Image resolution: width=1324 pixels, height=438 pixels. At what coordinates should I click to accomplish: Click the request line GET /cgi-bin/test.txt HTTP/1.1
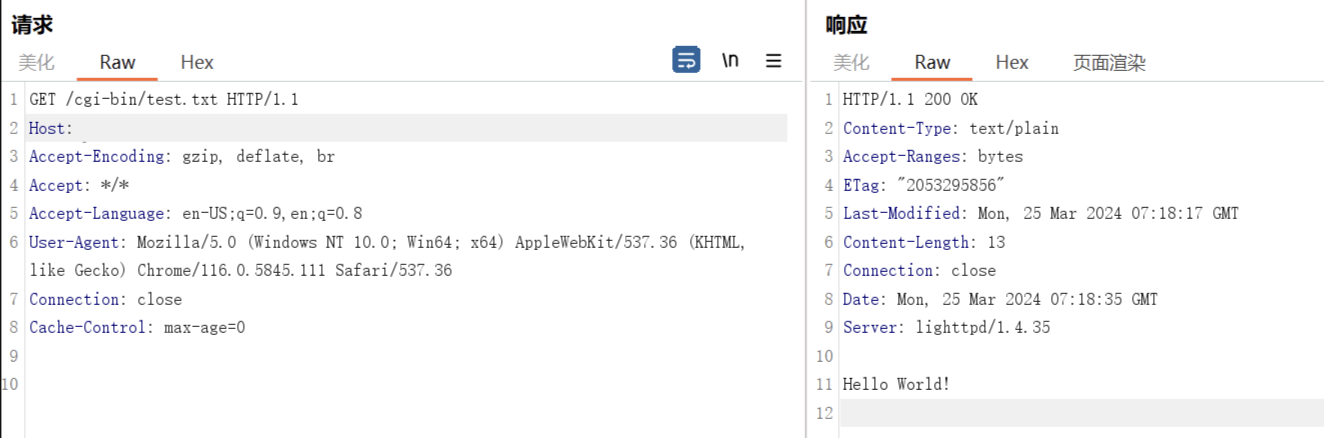(x=164, y=100)
